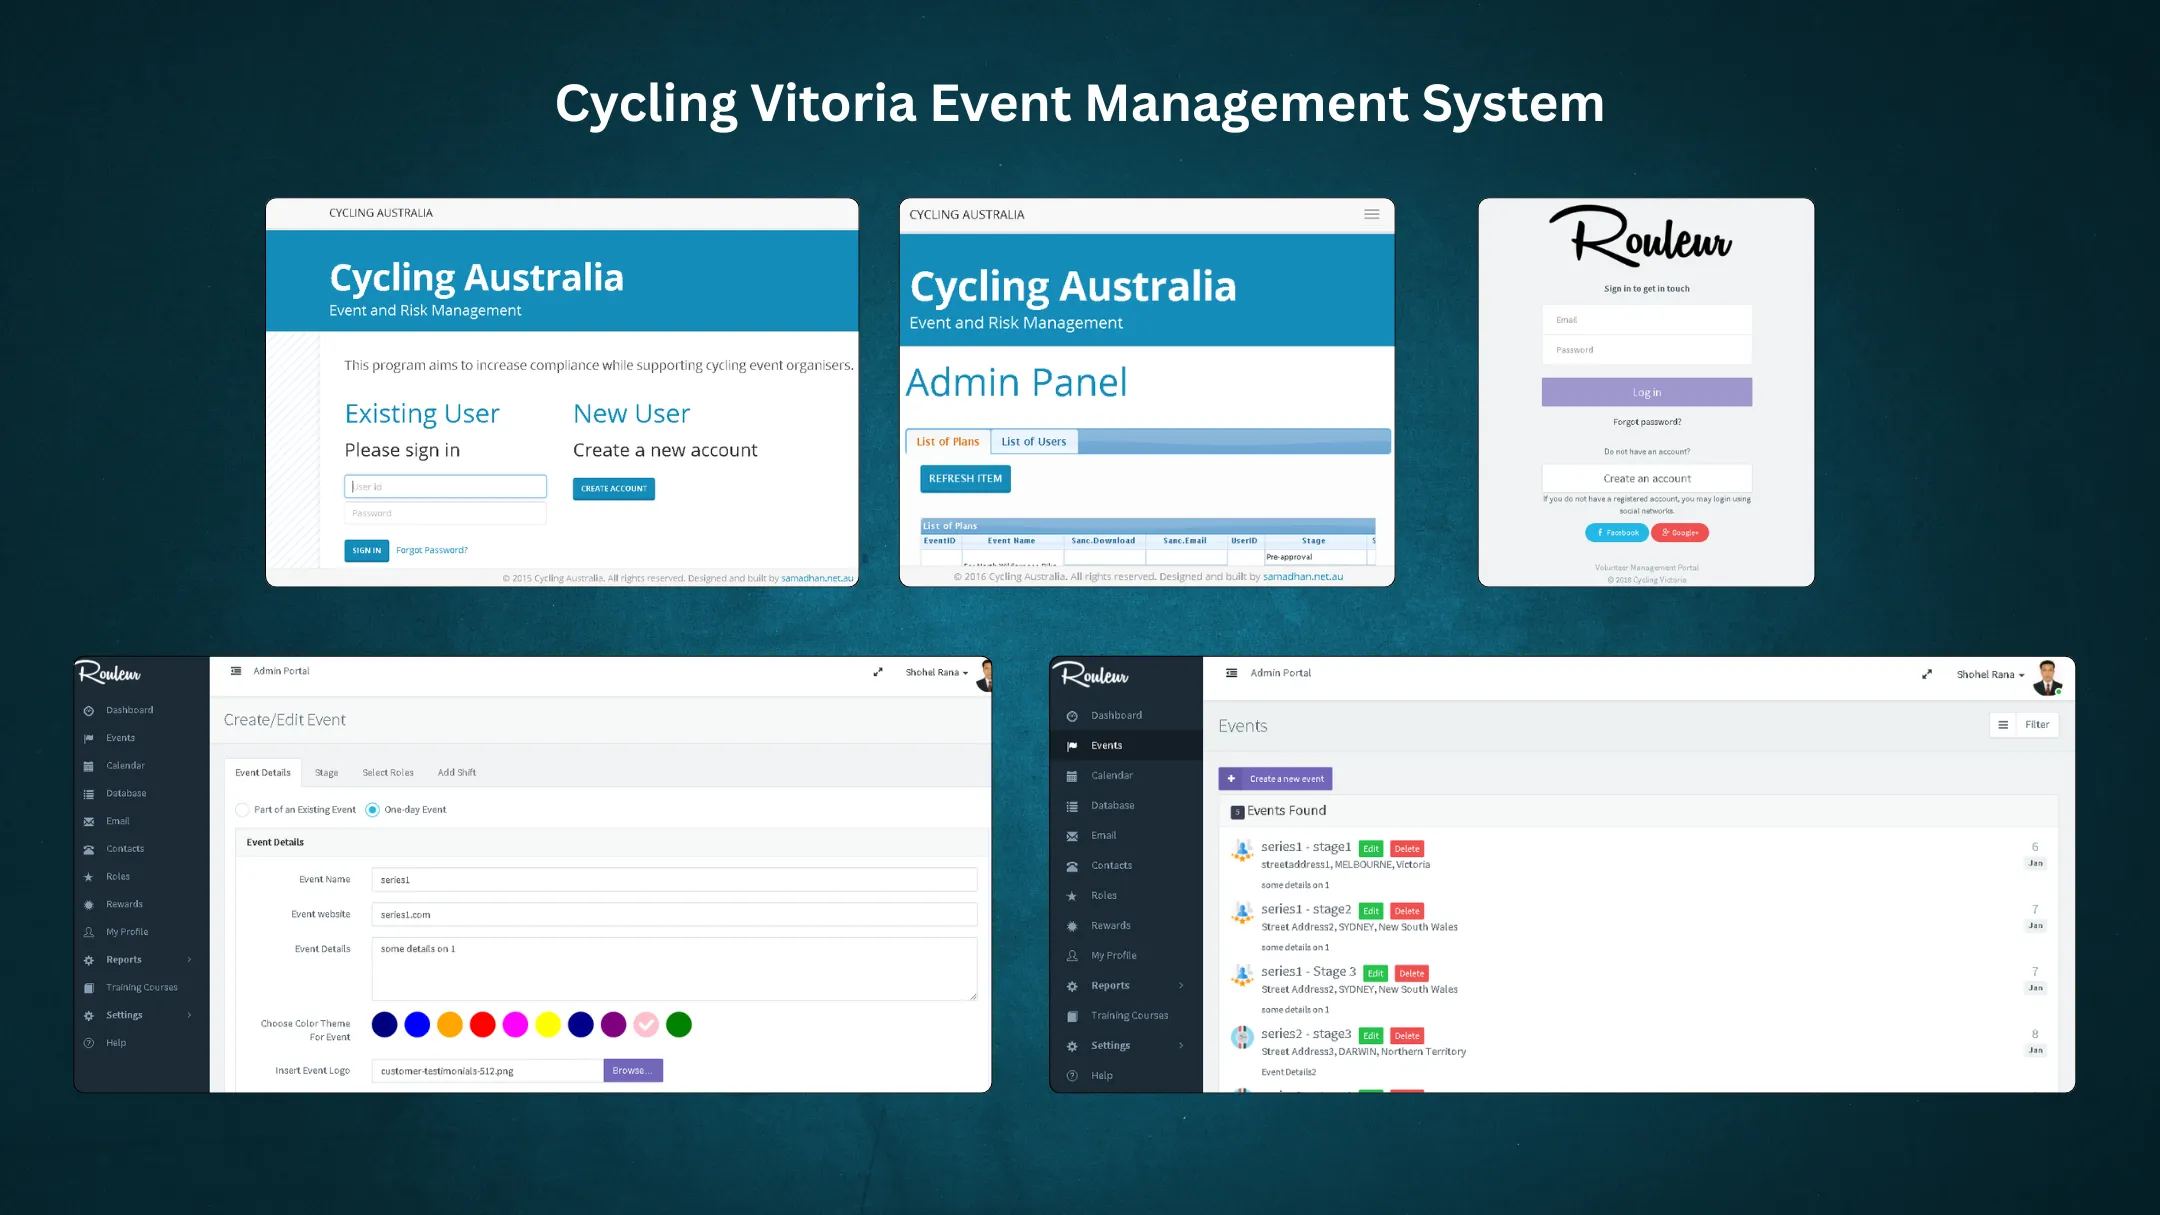Expand Shohel Rana user dropdown on Events page
2160x1215 pixels.
1990,675
